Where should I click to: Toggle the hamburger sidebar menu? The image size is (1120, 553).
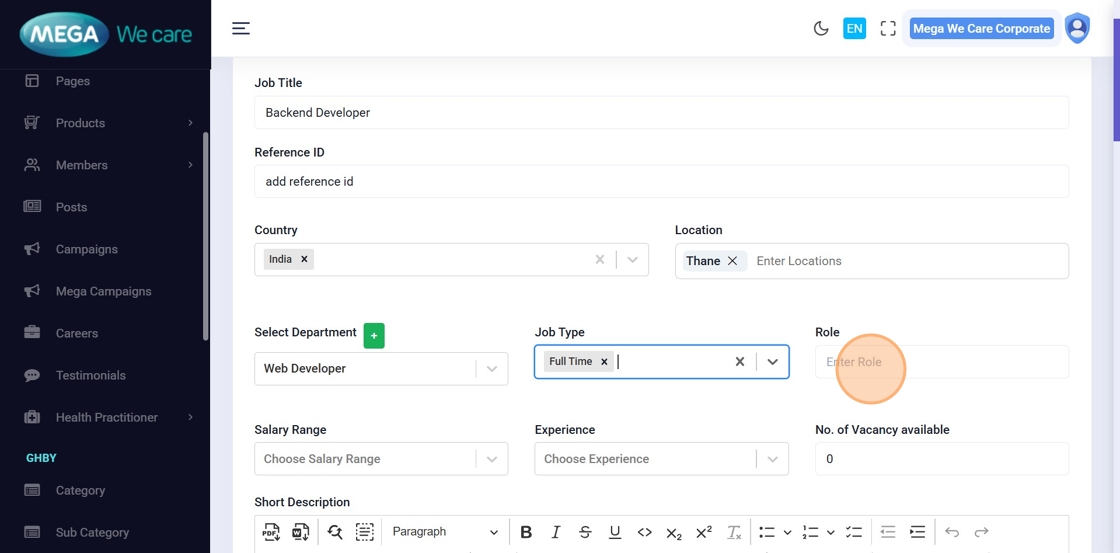241,28
